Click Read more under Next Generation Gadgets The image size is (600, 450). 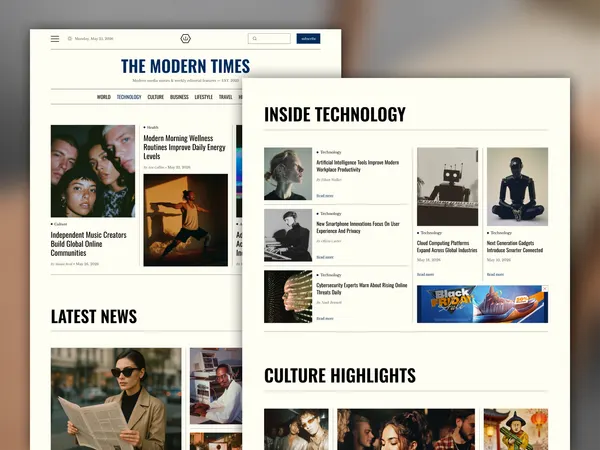coord(495,274)
